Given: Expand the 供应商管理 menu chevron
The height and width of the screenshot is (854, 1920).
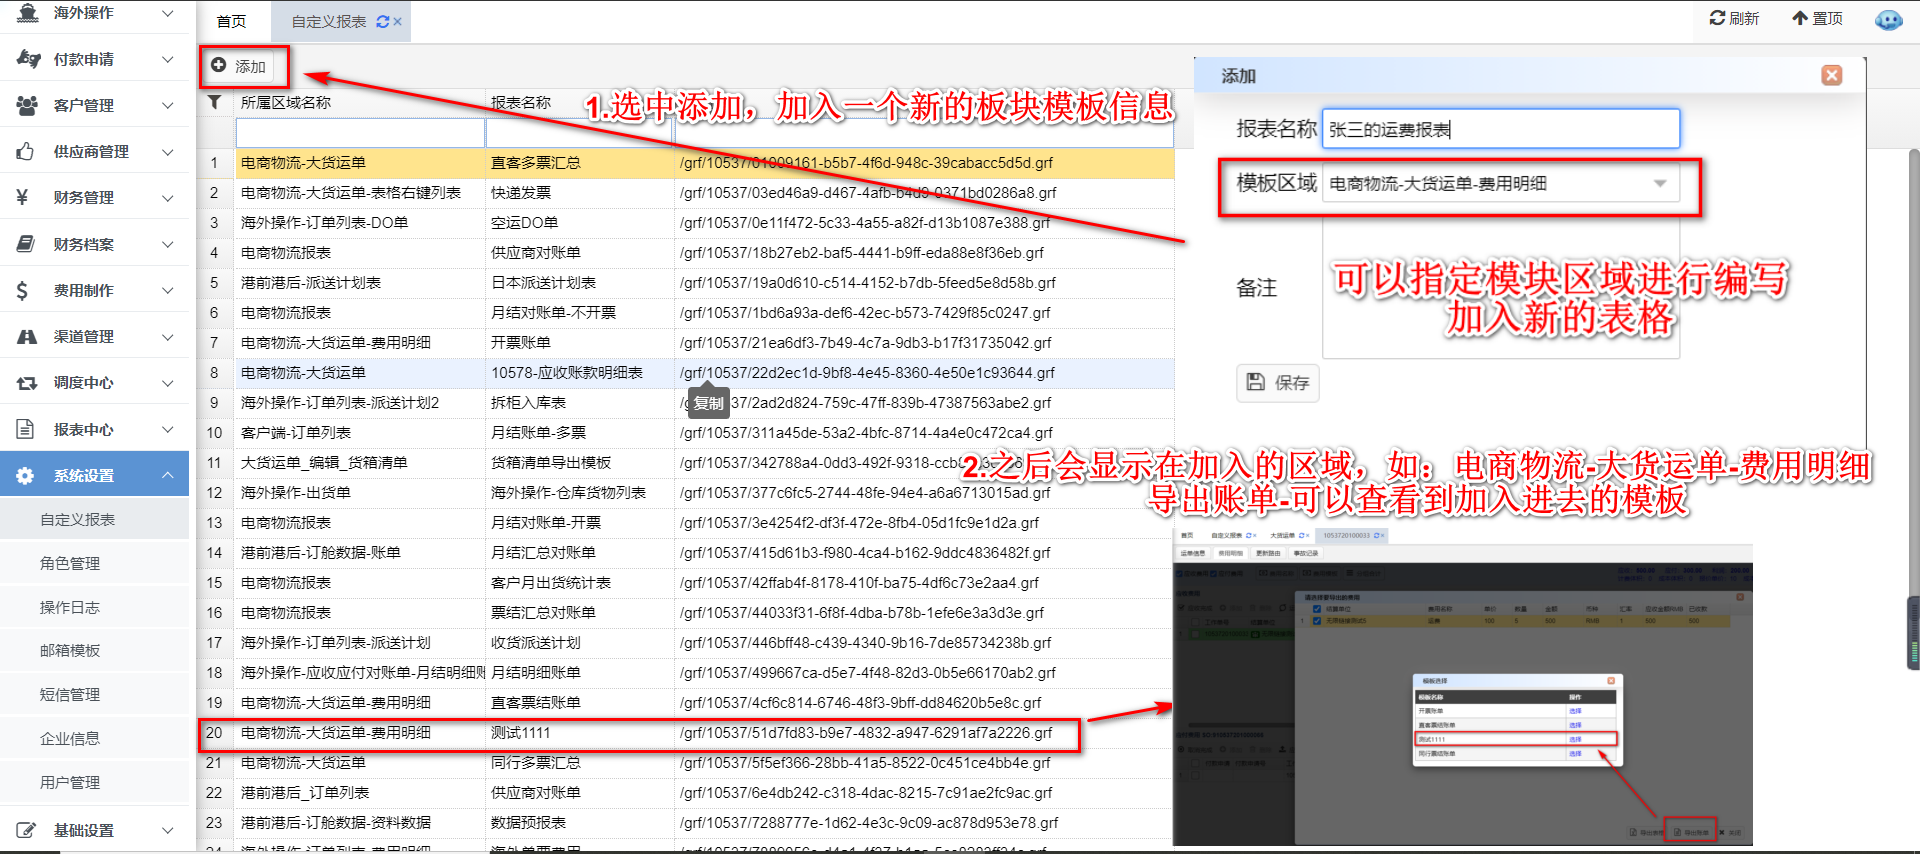Looking at the screenshot, I should click(168, 152).
